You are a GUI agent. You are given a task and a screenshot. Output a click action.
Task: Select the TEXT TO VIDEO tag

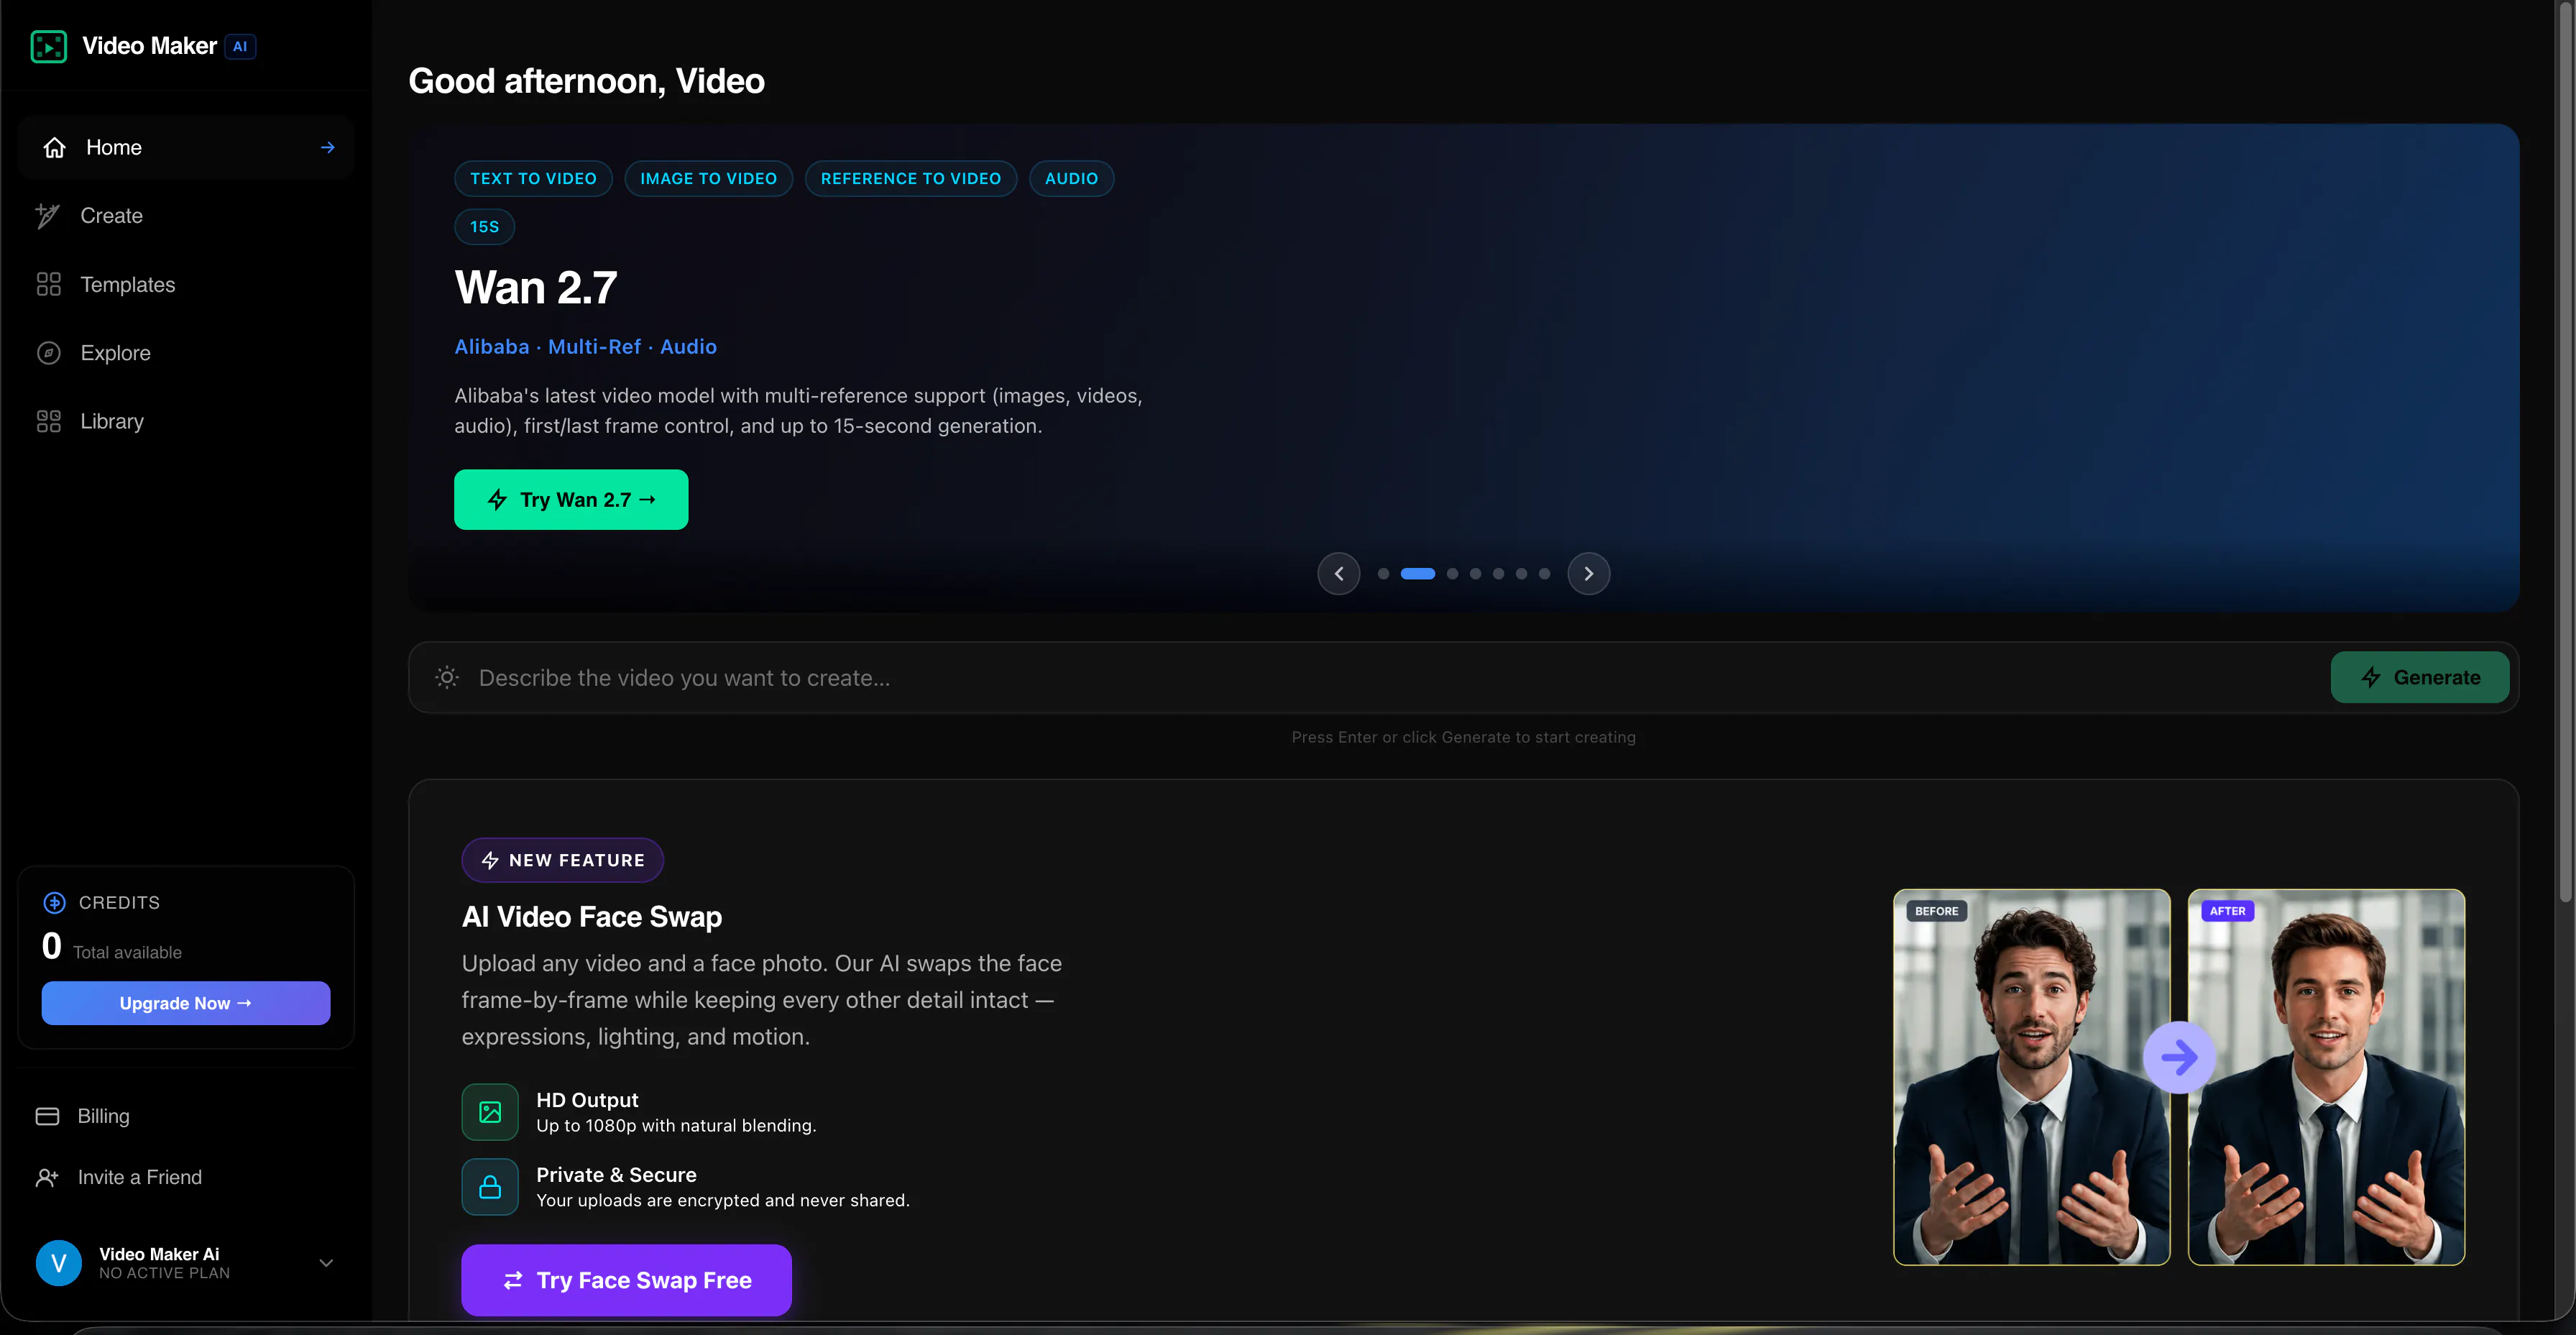click(533, 178)
